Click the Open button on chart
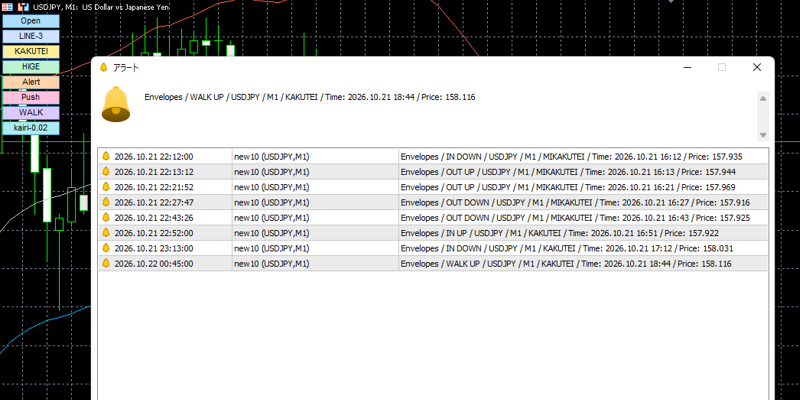The width and height of the screenshot is (800, 400). click(x=31, y=21)
